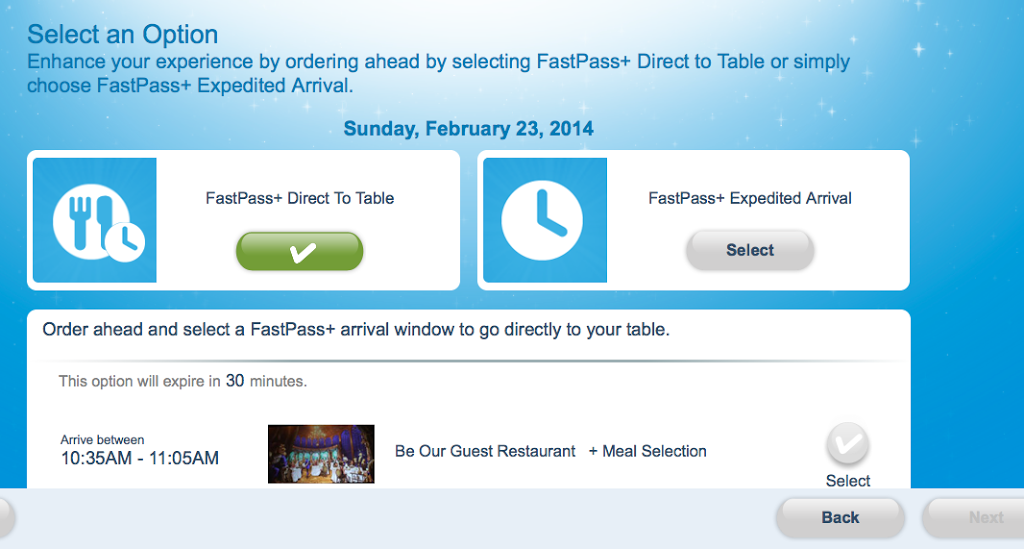Screen dimensions: 1024x549
Task: Check the round Select circle for arrival window
Action: [848, 444]
